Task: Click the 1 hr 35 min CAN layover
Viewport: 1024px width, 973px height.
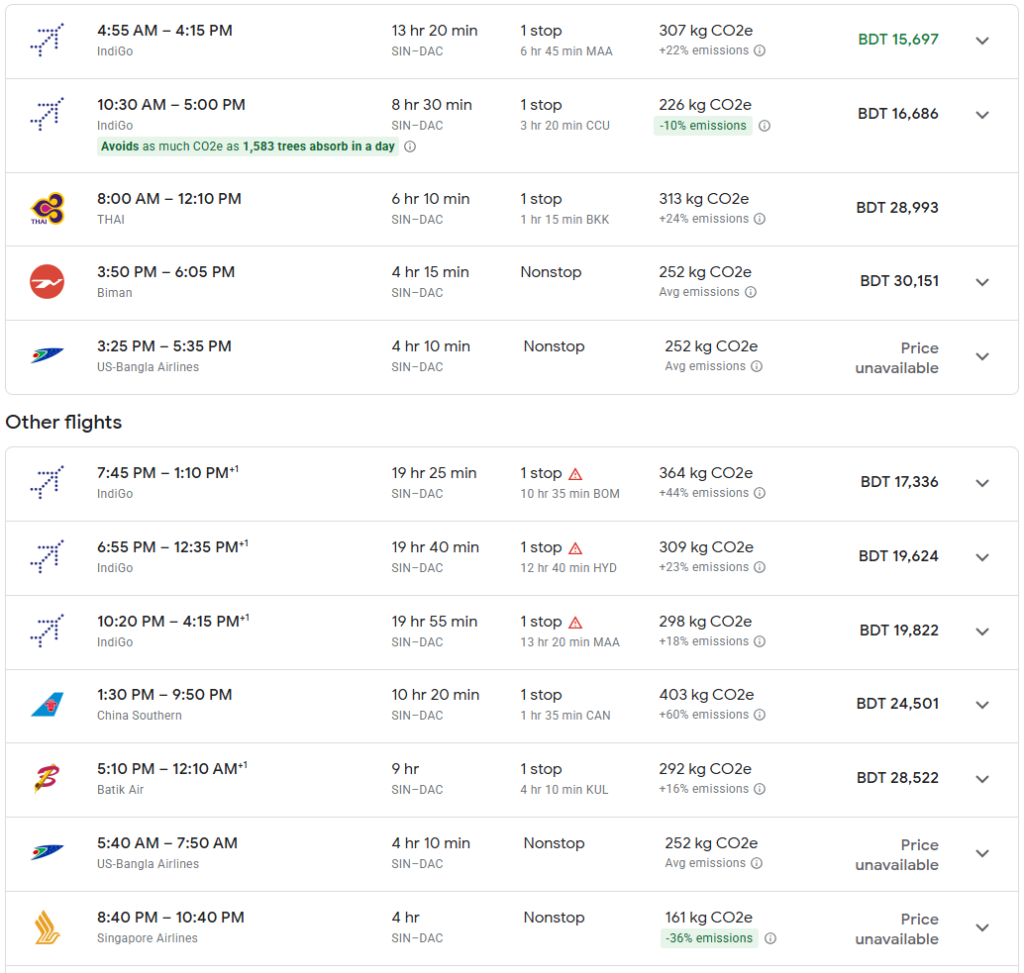Action: [566, 715]
